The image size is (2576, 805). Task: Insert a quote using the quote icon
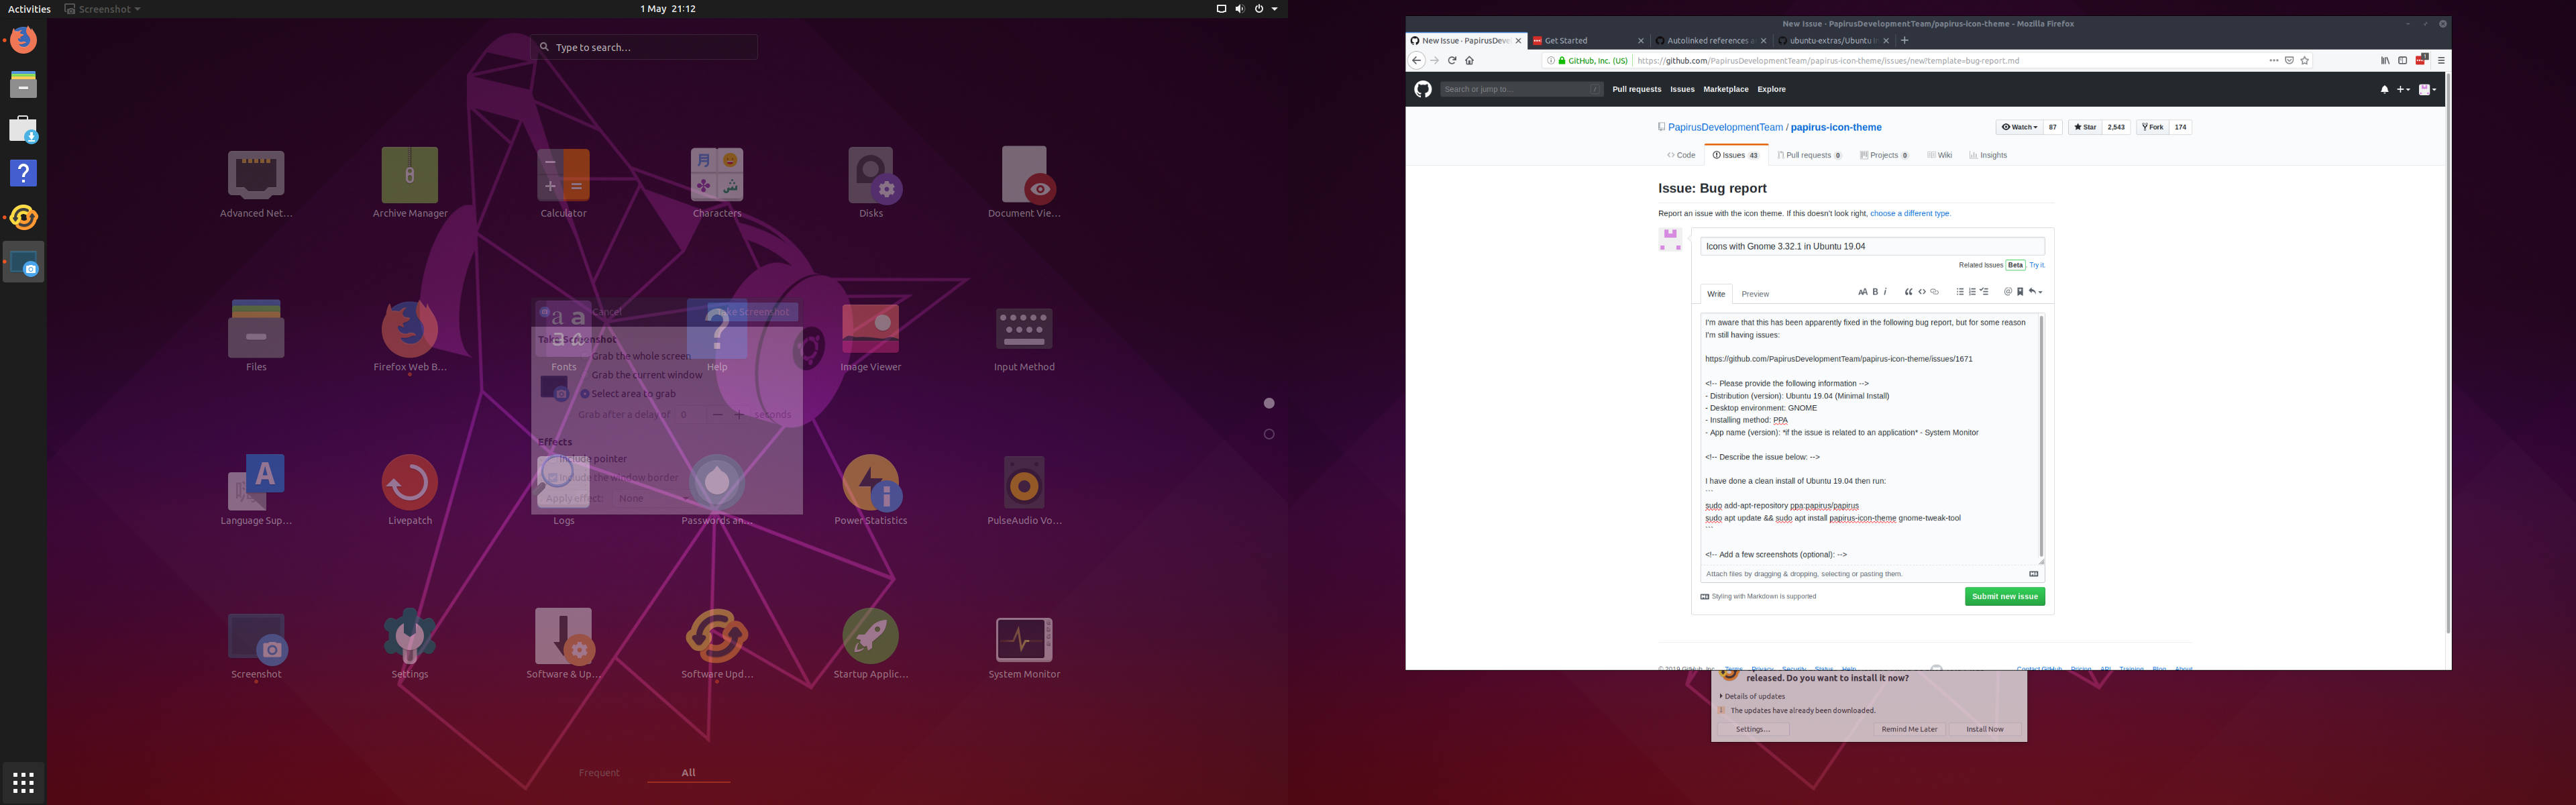(x=1910, y=291)
